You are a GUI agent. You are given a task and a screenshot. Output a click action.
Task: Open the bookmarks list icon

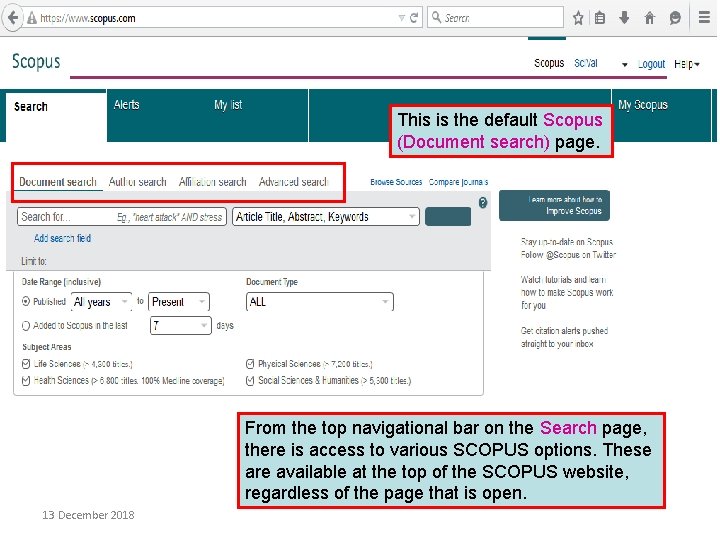click(x=600, y=18)
